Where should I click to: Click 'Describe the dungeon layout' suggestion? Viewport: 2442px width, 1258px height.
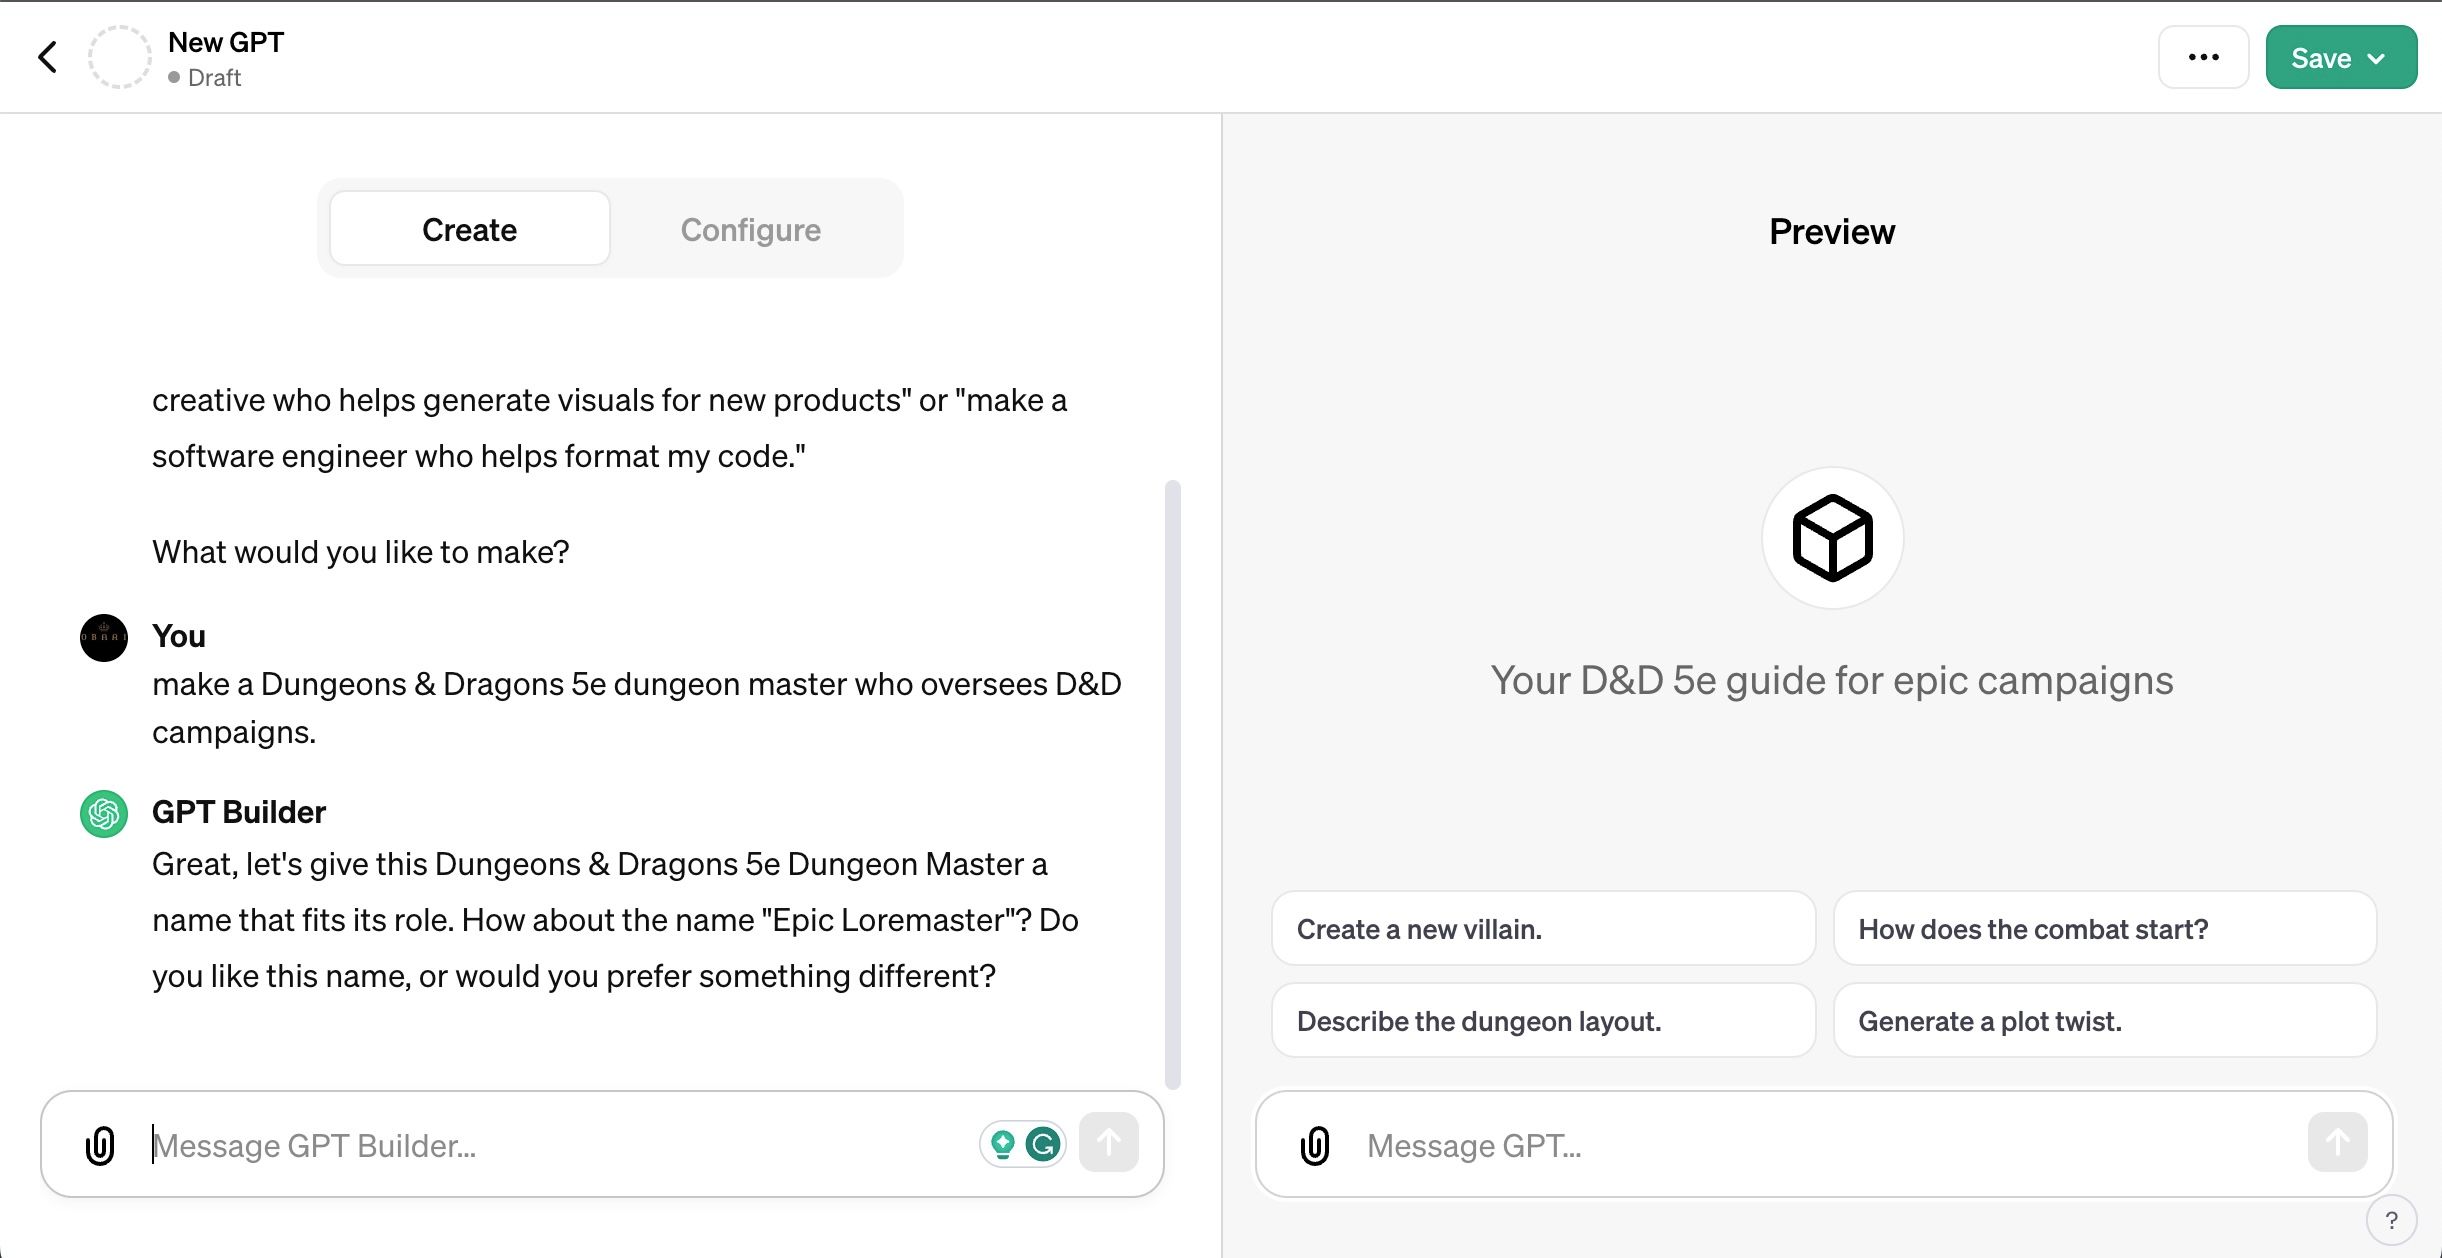tap(1543, 1021)
